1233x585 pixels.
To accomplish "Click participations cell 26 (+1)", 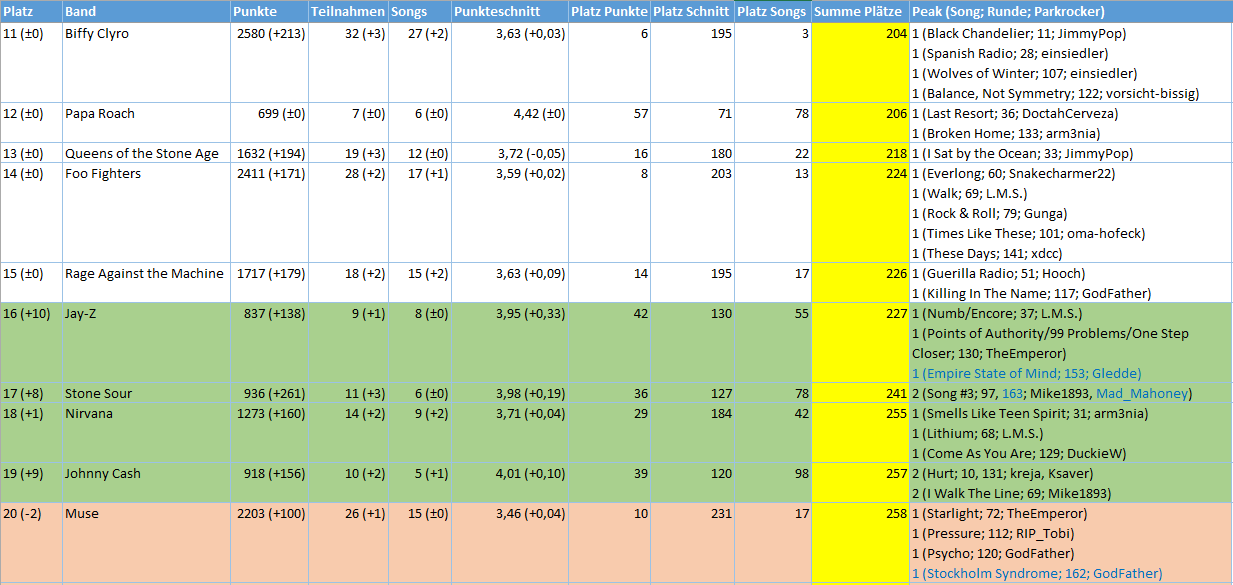I will tap(347, 543).
